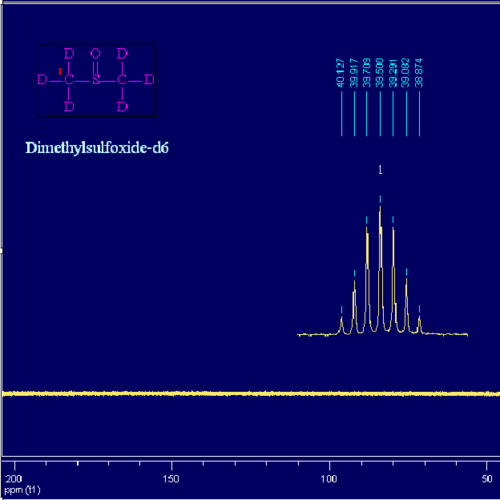Click the red carbon number 1 label in structure

coord(60,71)
